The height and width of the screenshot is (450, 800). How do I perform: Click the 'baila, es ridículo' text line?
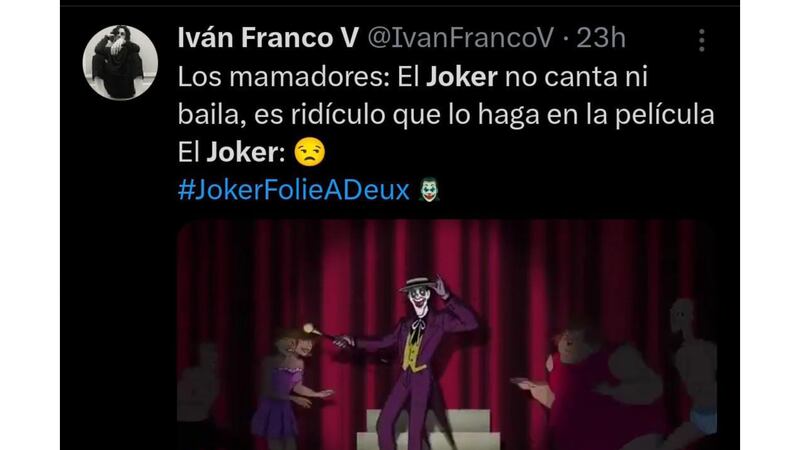445,115
